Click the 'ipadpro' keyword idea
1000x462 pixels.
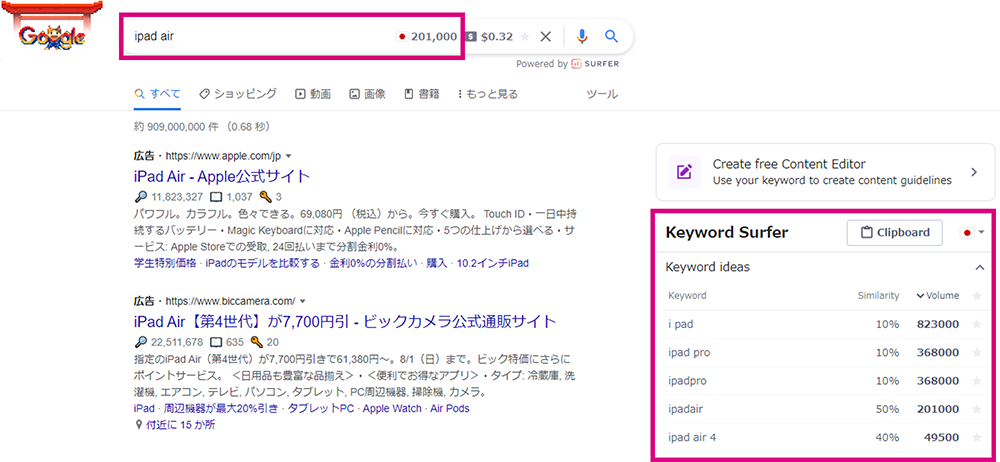pyautogui.click(x=688, y=381)
